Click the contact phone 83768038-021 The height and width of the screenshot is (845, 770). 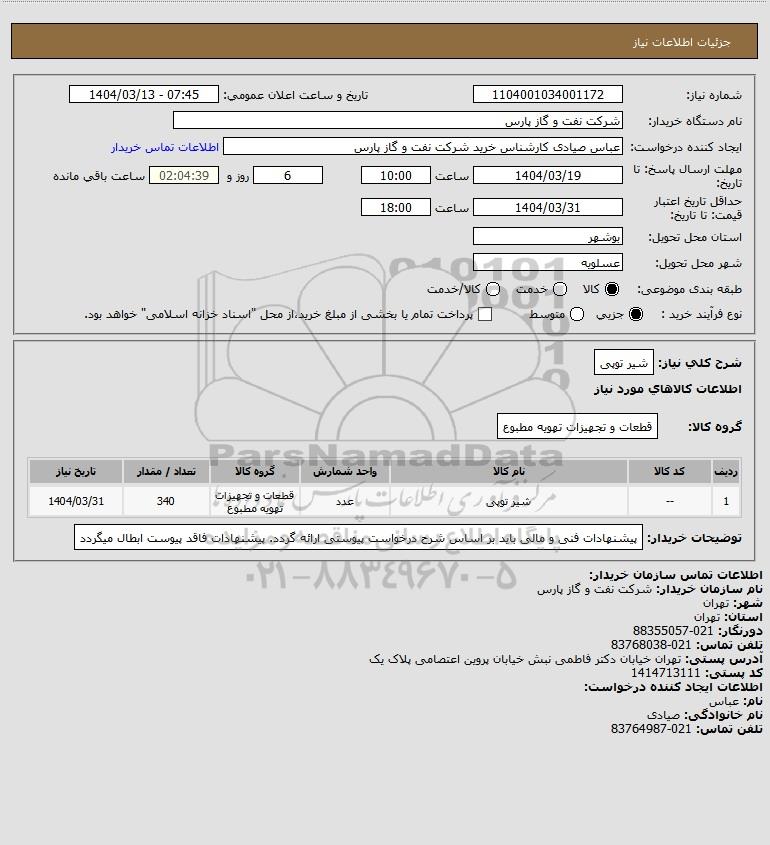651,645
